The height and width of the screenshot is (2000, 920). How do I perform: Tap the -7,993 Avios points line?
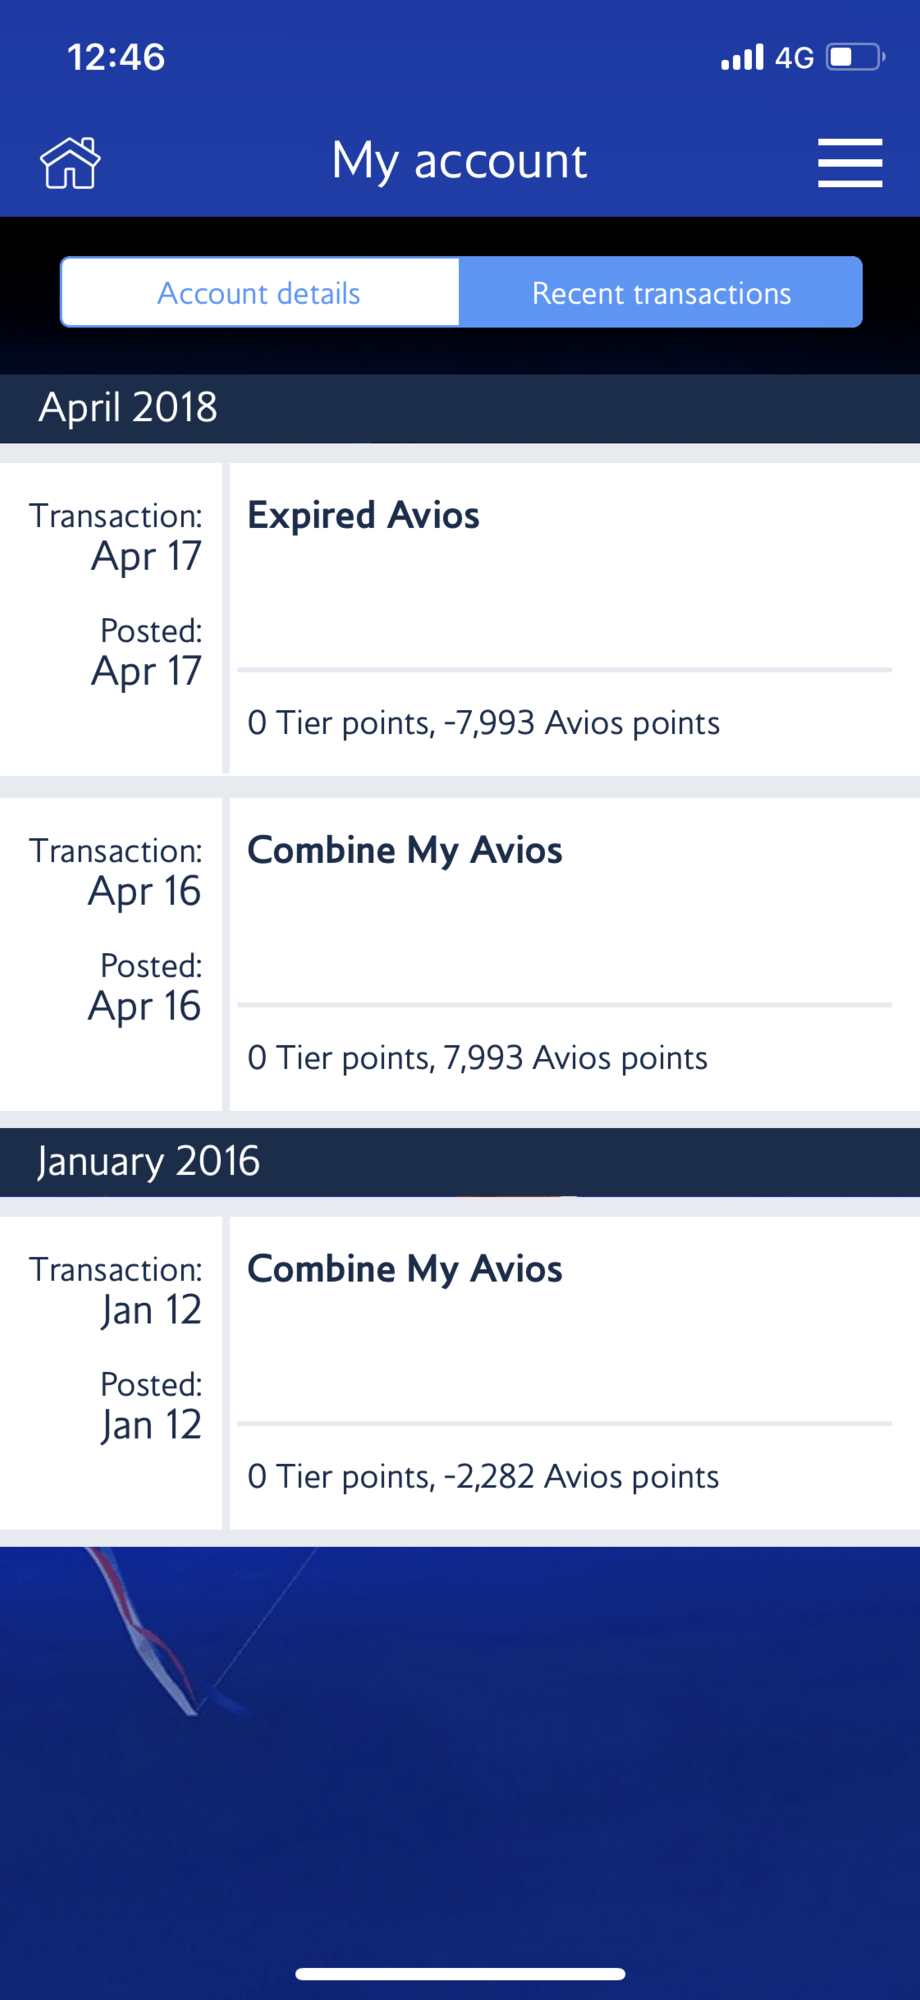coord(483,723)
